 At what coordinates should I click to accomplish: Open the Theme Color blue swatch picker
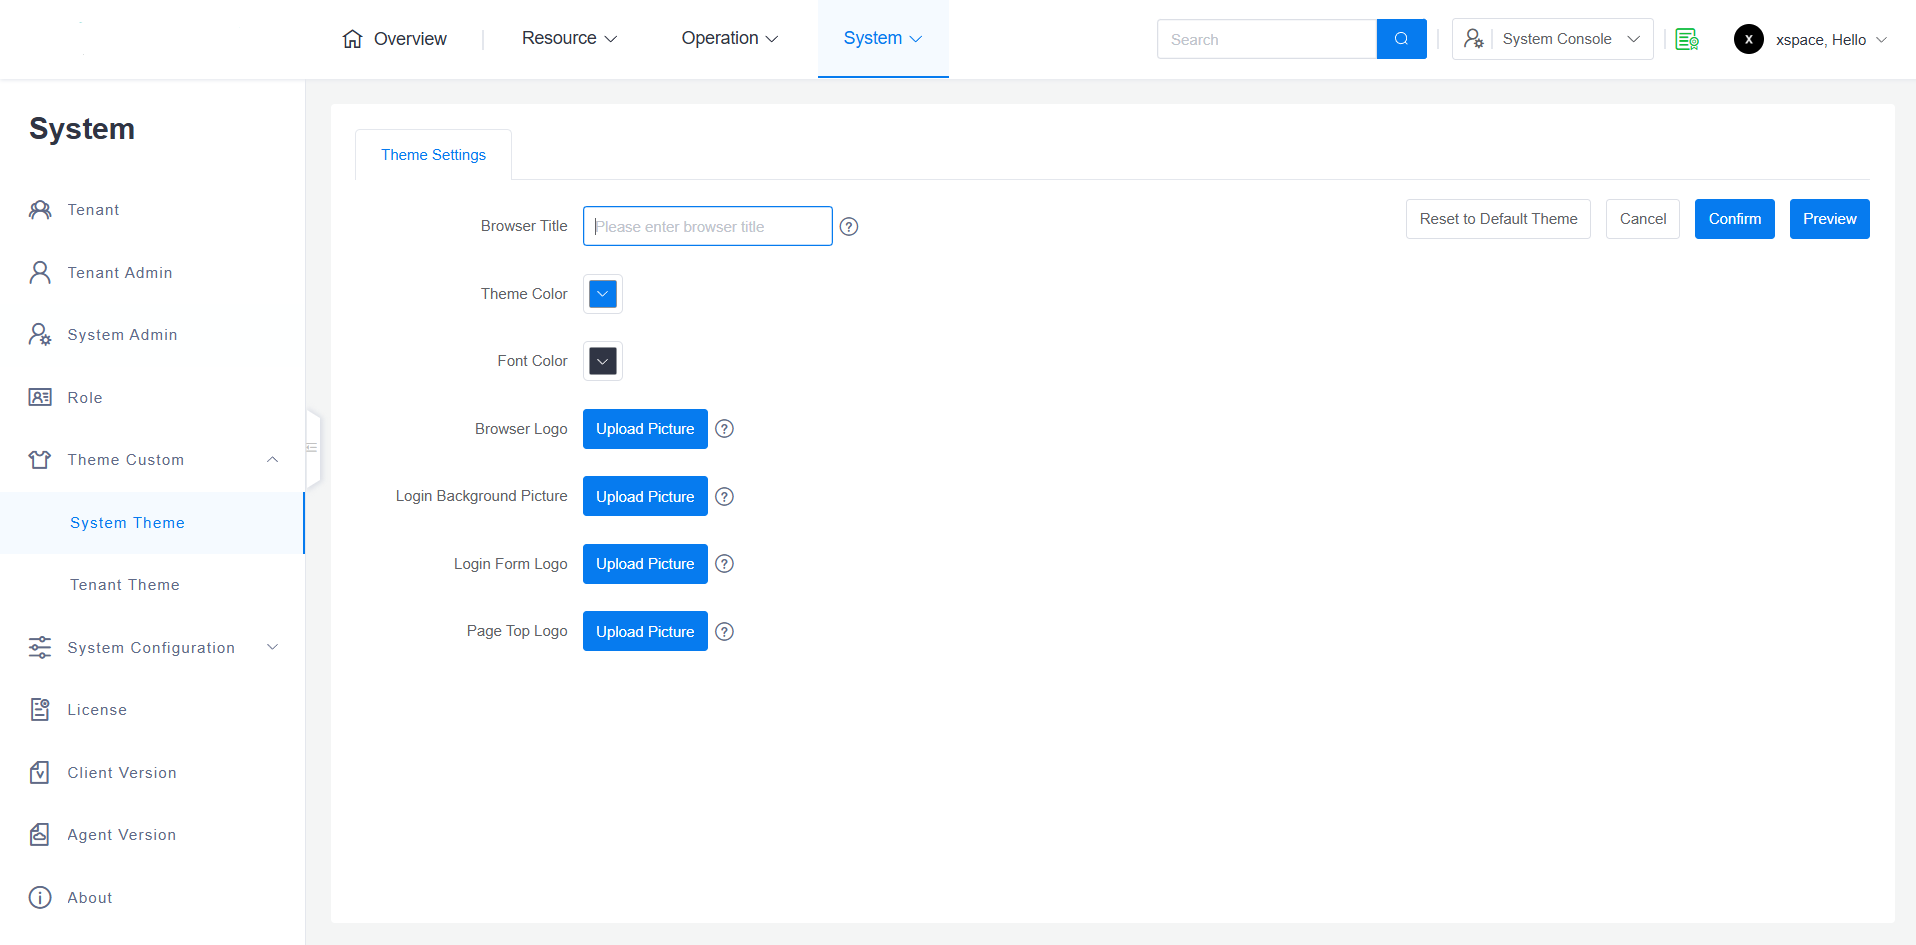[603, 294]
